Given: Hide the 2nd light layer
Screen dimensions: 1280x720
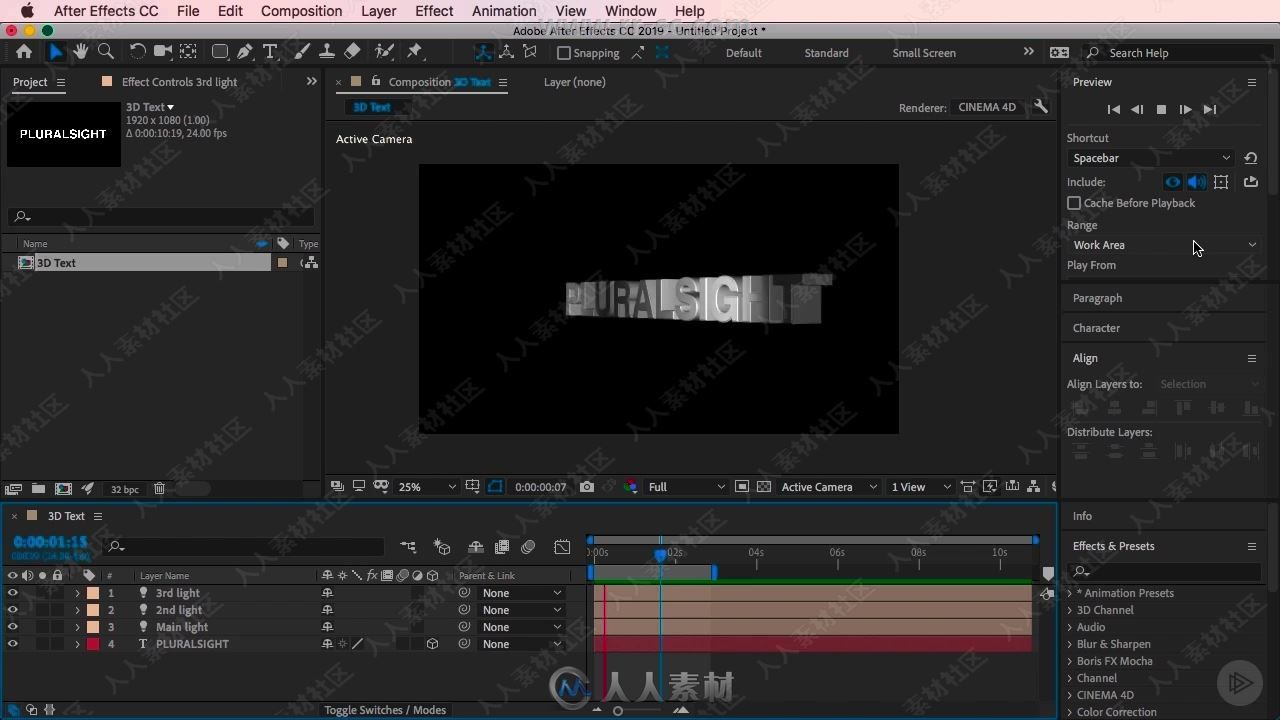Looking at the screenshot, I should (x=12, y=610).
